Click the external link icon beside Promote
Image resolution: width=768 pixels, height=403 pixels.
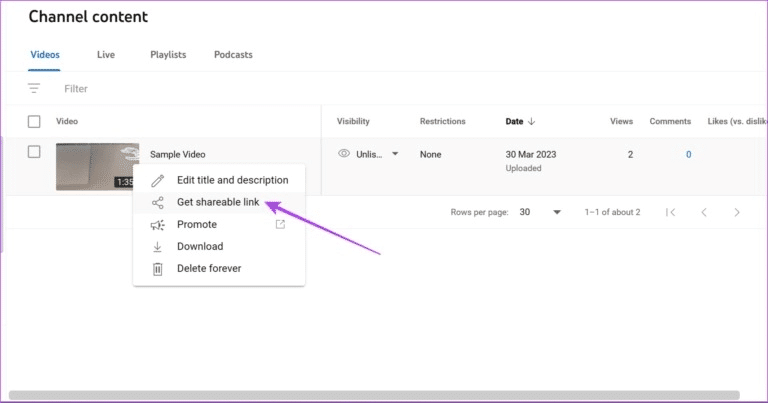(280, 225)
